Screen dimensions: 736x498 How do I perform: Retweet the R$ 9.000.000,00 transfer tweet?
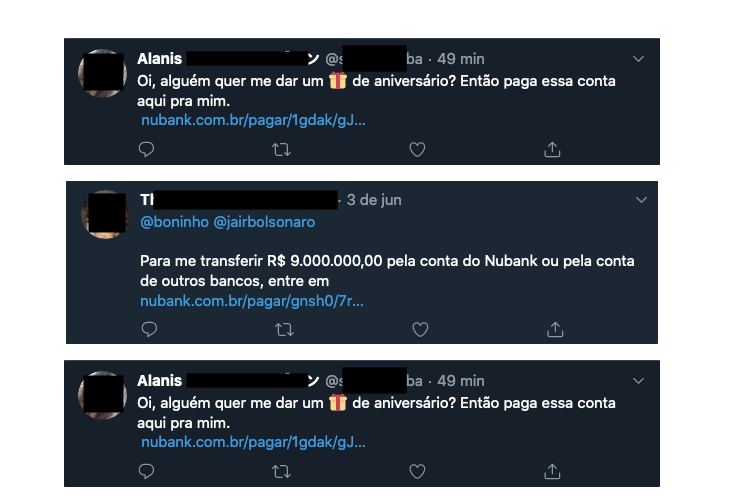284,329
